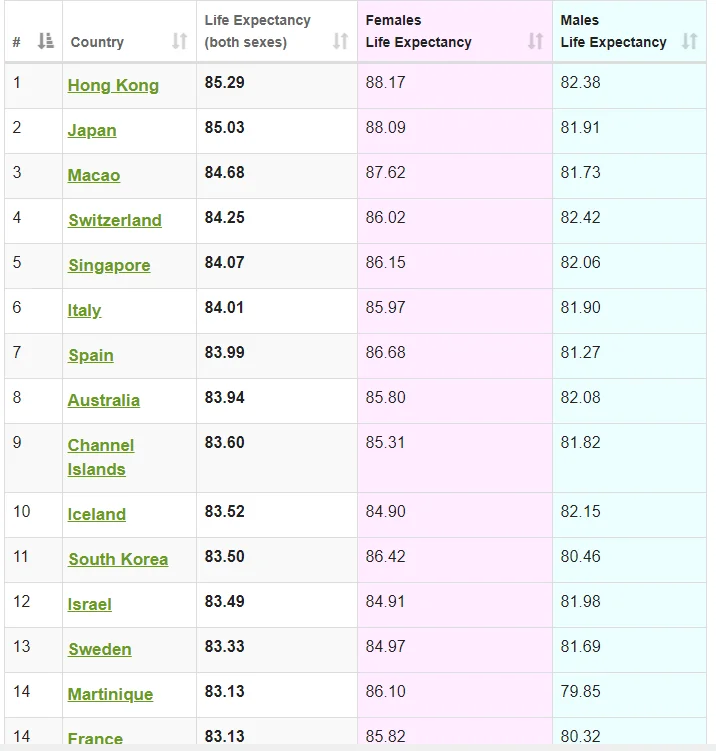Open the Hong Kong link
This screenshot has width=716, height=751.
pos(113,86)
